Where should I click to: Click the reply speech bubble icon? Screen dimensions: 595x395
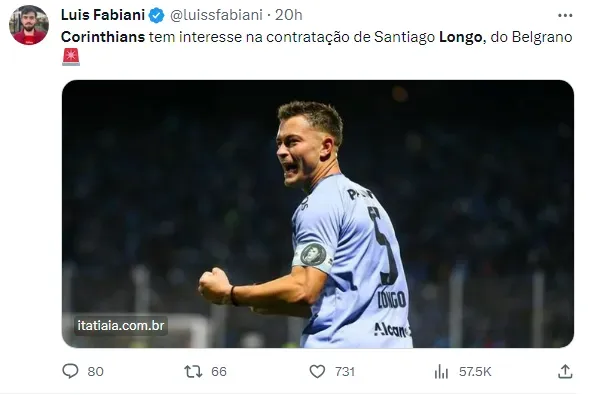[x=70, y=371]
